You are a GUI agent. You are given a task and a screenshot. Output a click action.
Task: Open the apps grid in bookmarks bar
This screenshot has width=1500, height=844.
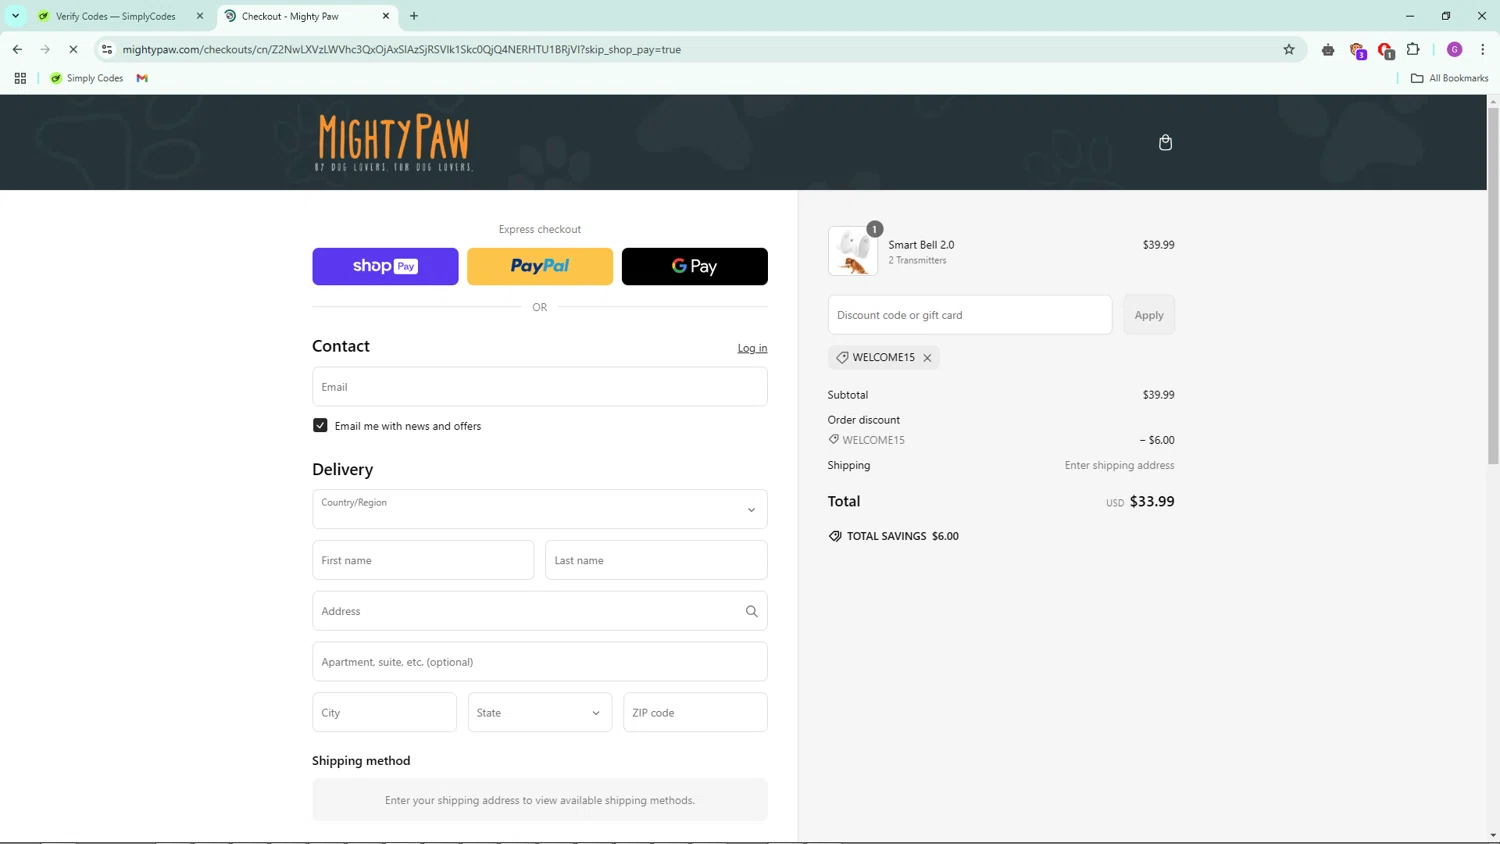point(20,78)
